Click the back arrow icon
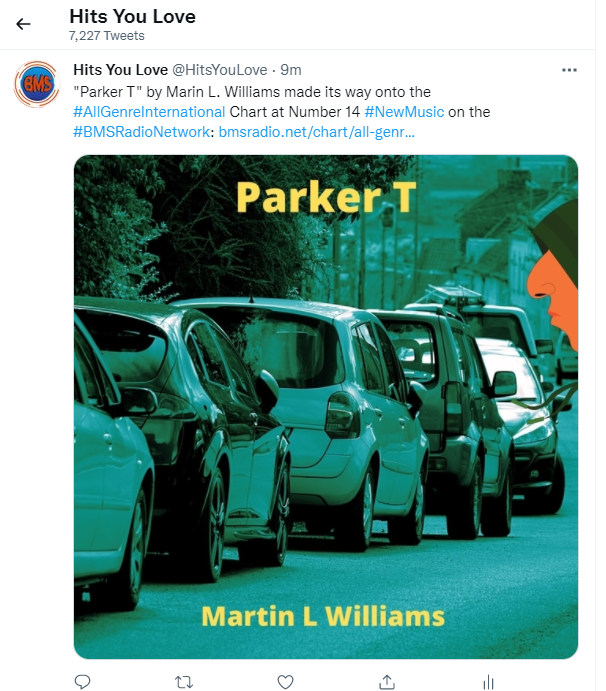Screen dimensions: 606x691 pos(23,24)
